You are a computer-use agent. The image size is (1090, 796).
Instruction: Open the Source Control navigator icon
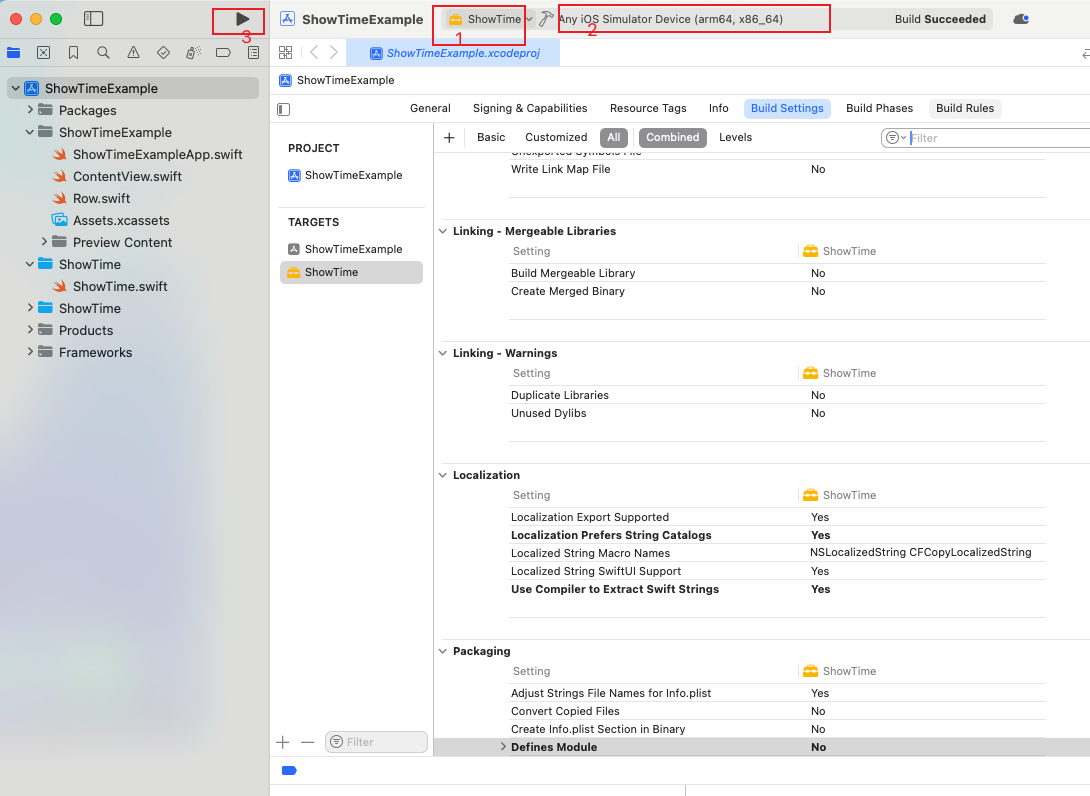point(43,53)
